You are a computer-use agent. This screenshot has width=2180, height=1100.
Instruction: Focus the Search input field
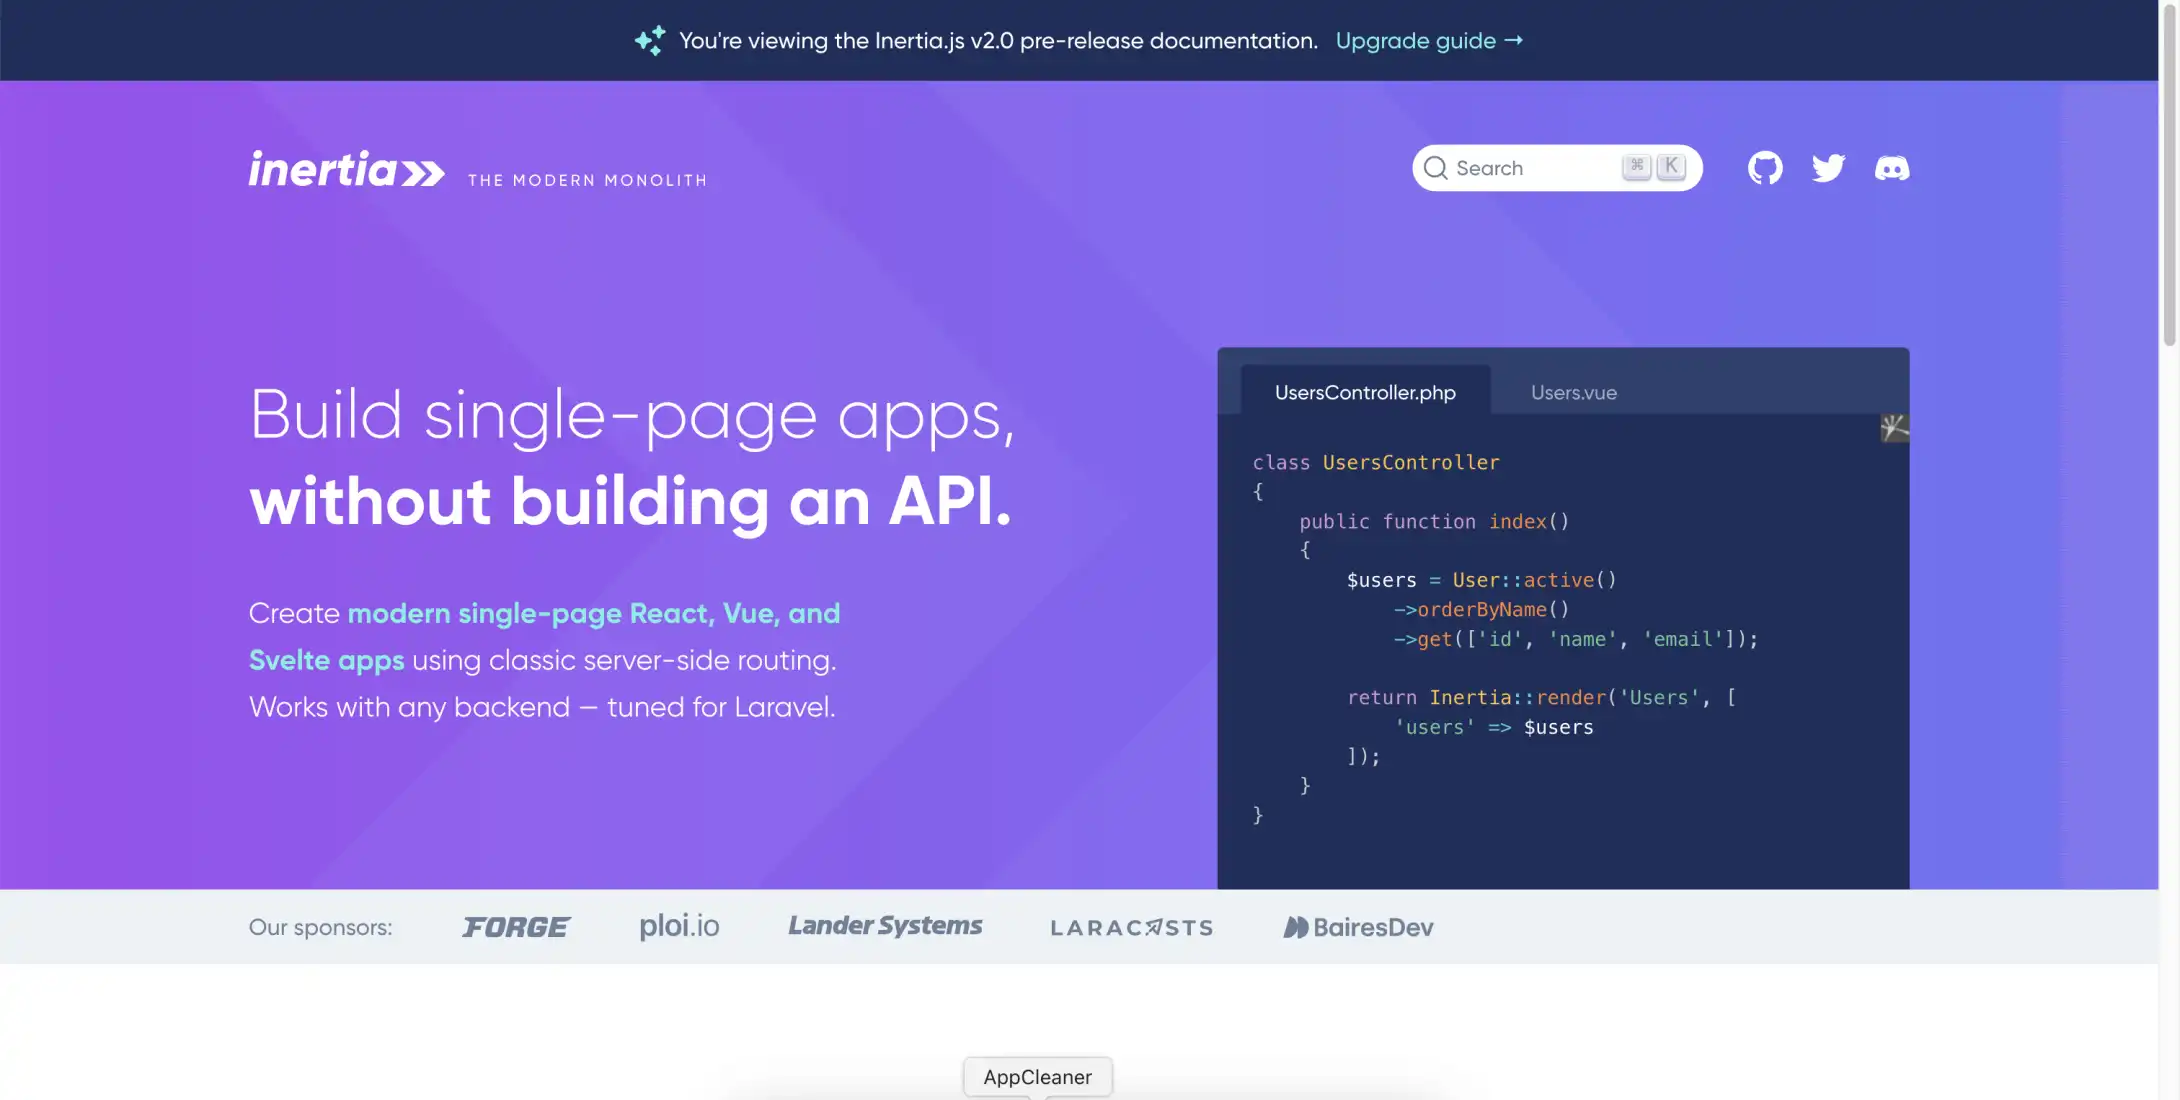point(1557,168)
